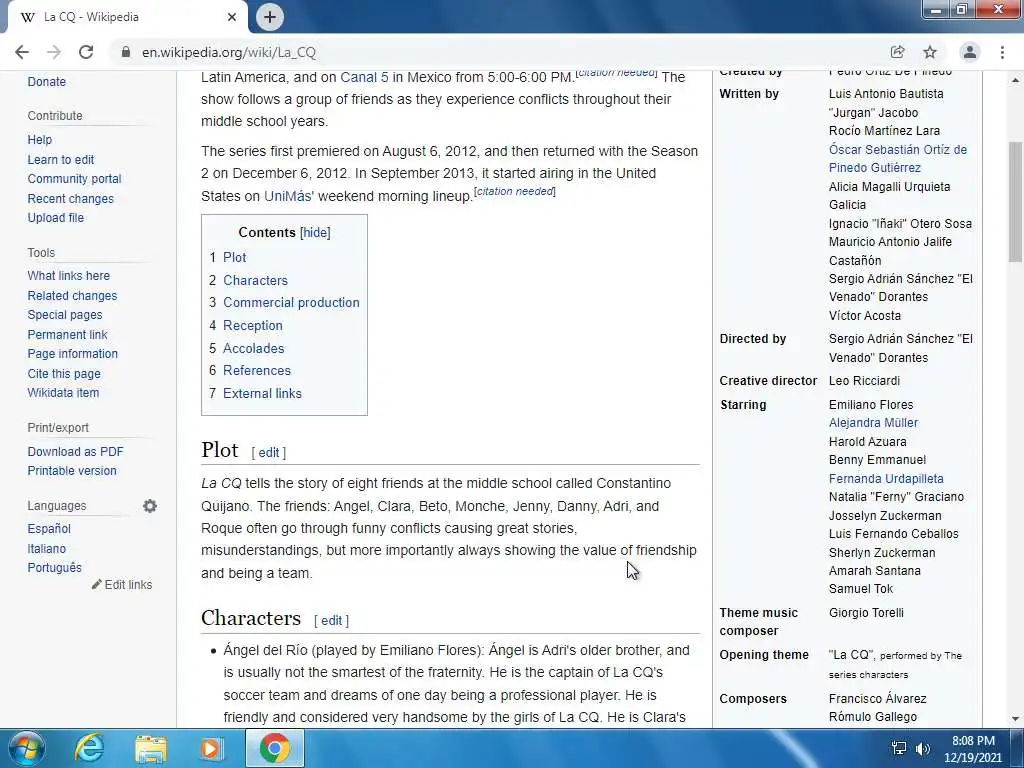Open Recent changes link
Image resolution: width=1024 pixels, height=768 pixels.
(71, 199)
